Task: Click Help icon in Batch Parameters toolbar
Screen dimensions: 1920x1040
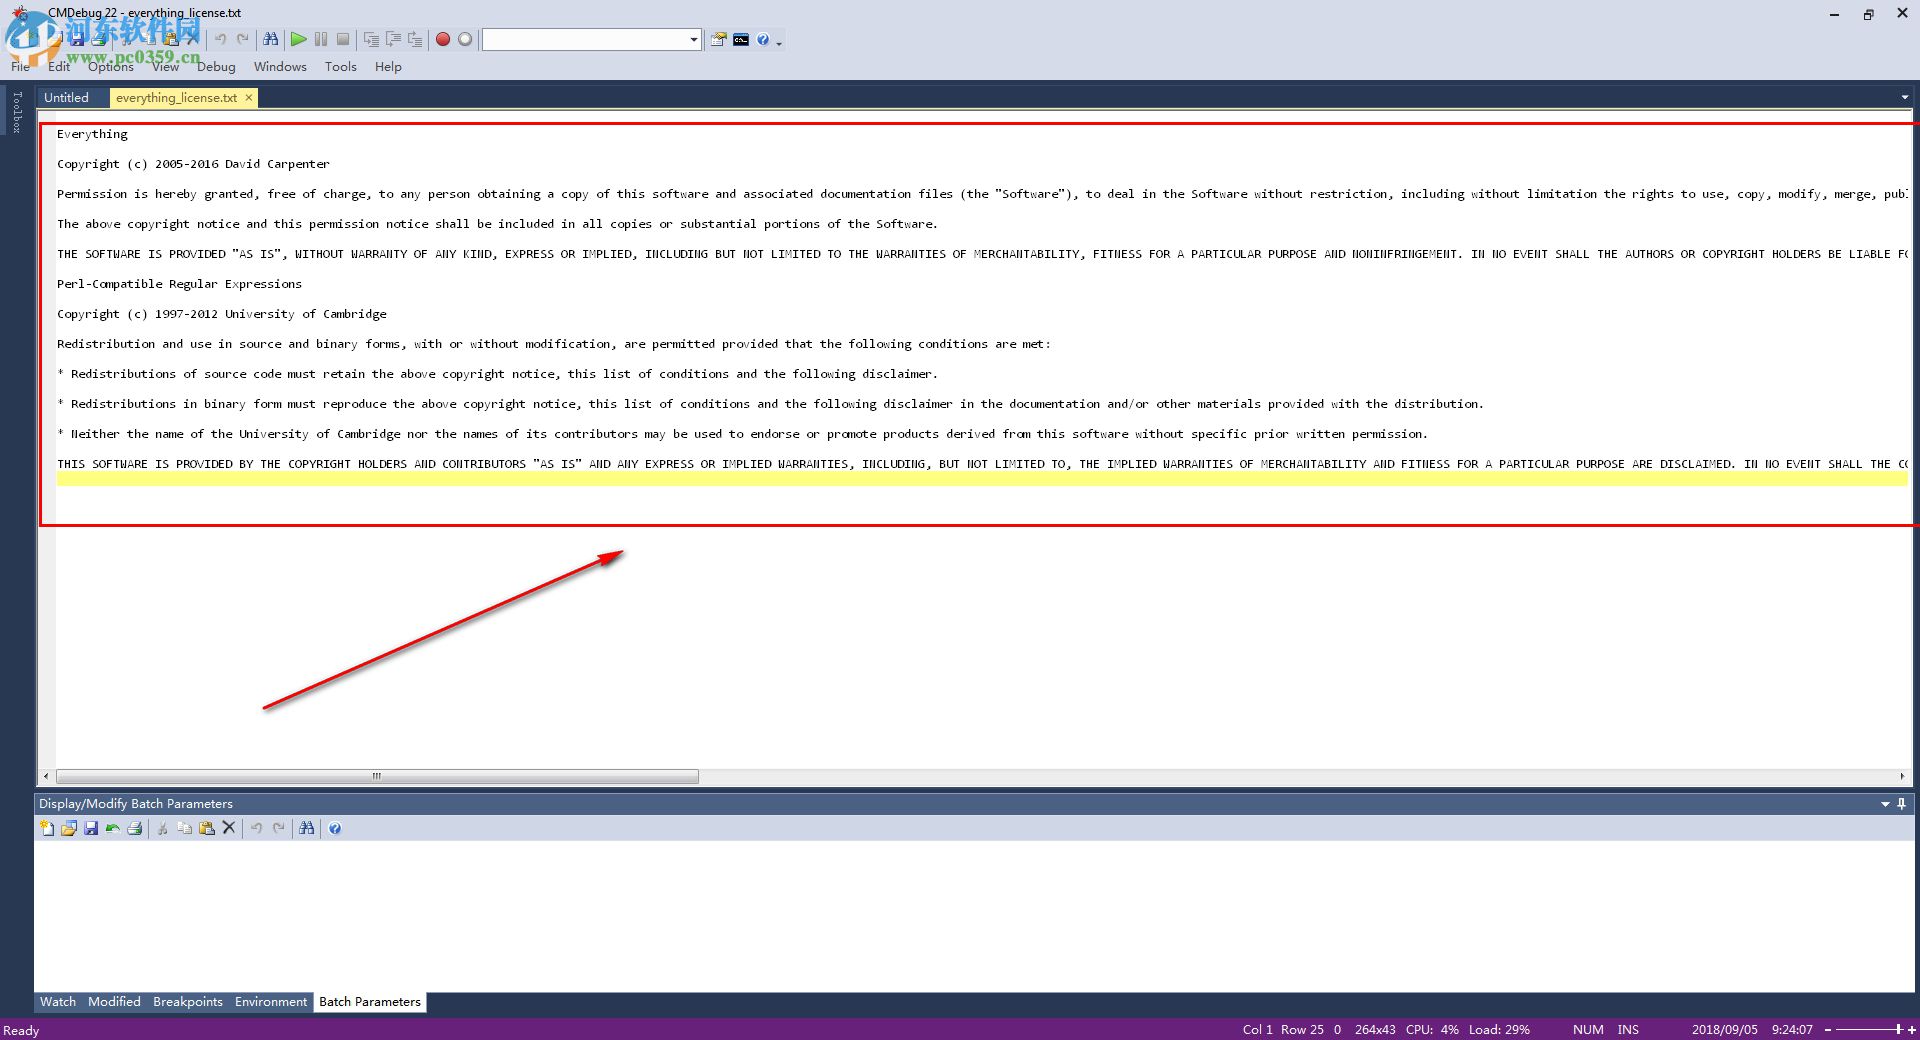Action: [x=335, y=828]
